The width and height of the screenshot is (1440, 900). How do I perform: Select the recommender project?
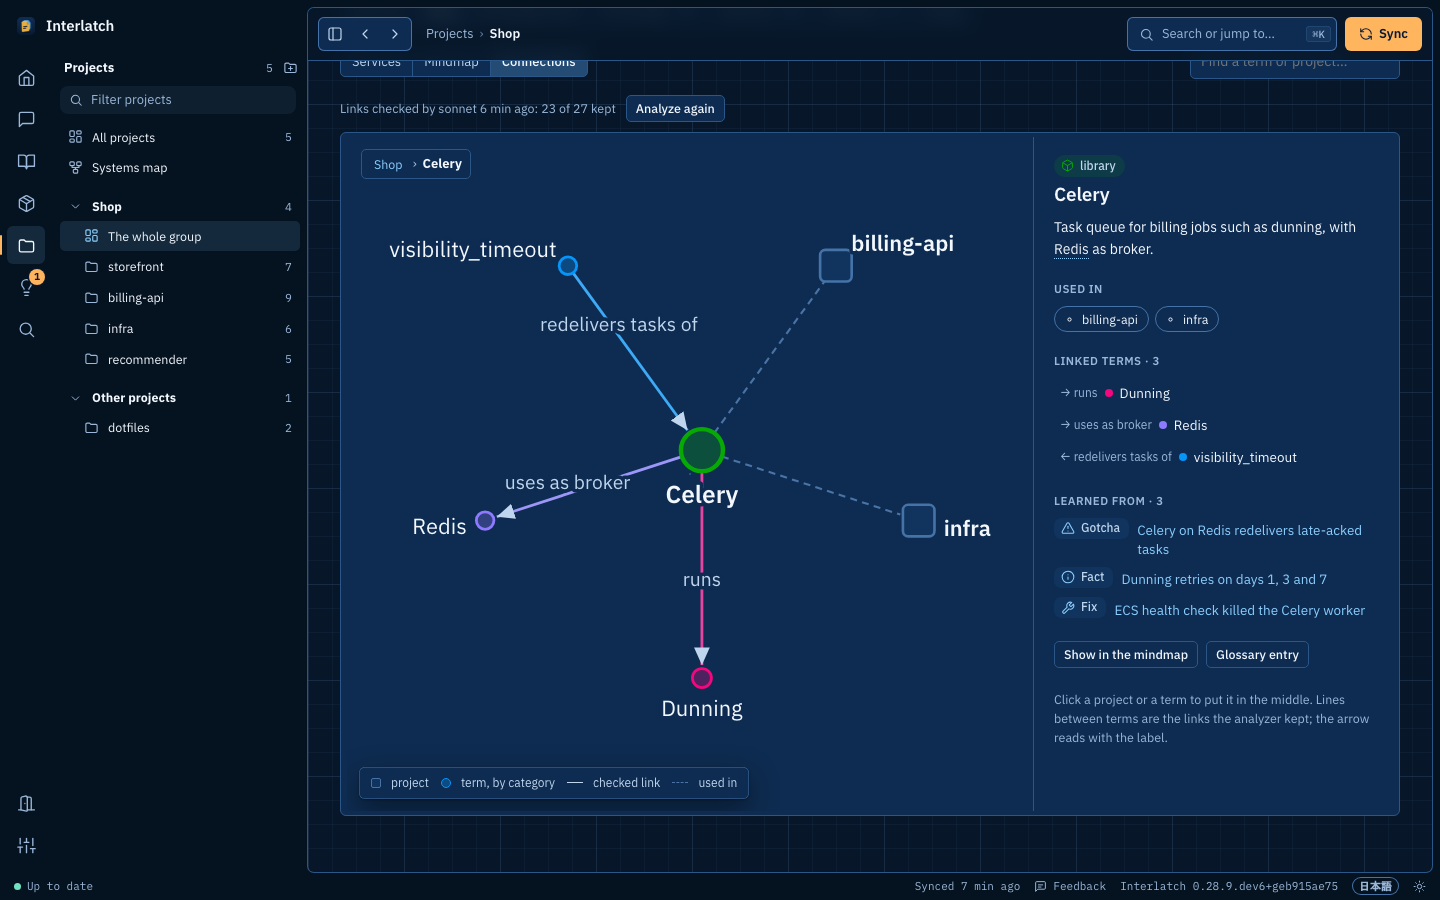tap(180, 360)
